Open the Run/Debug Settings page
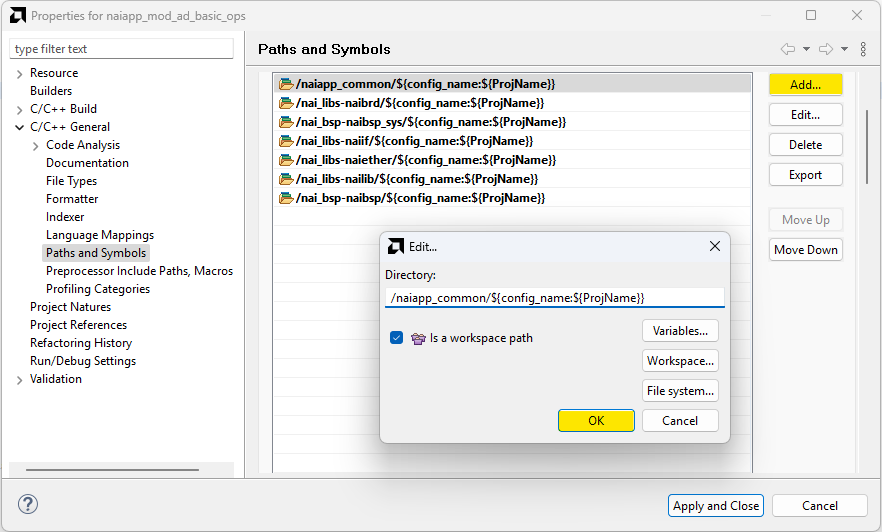This screenshot has height=532, width=882. click(82, 361)
